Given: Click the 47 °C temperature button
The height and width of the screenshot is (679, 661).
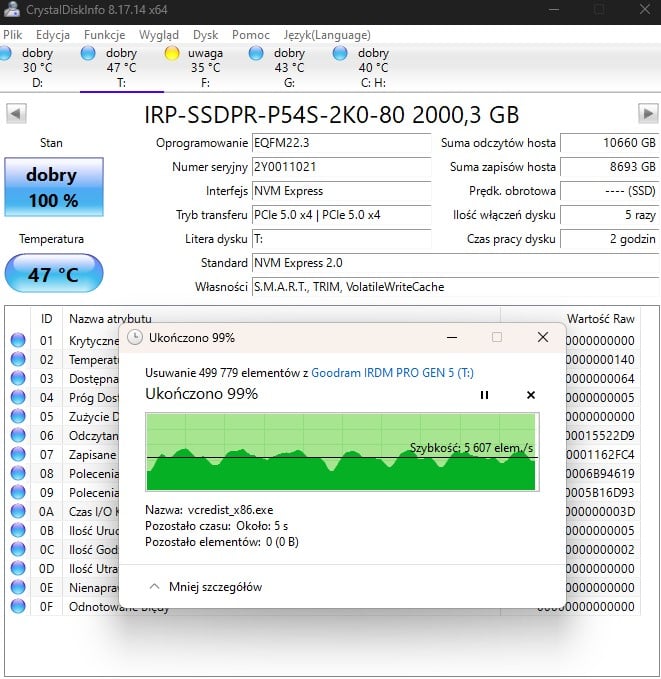Looking at the screenshot, I should point(54,274).
